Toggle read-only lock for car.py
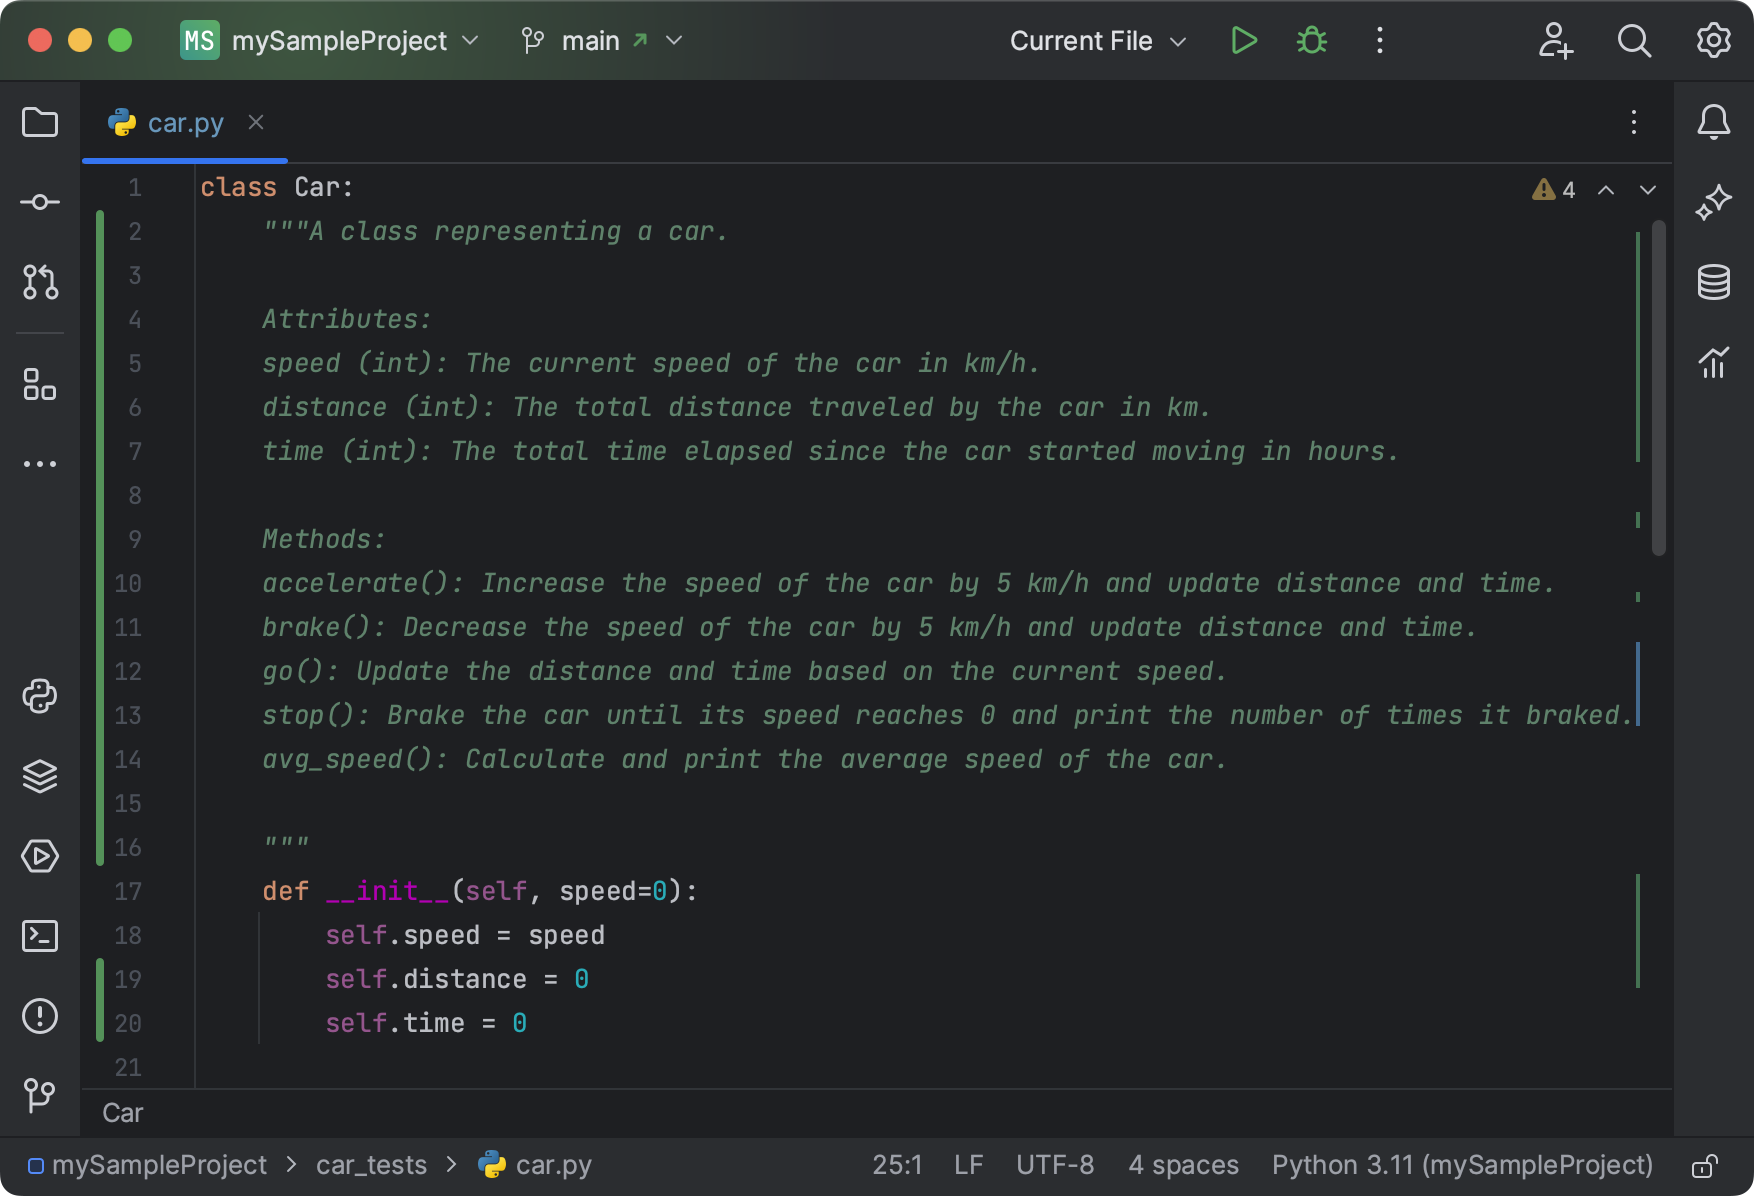The image size is (1754, 1196). pos(1704,1166)
